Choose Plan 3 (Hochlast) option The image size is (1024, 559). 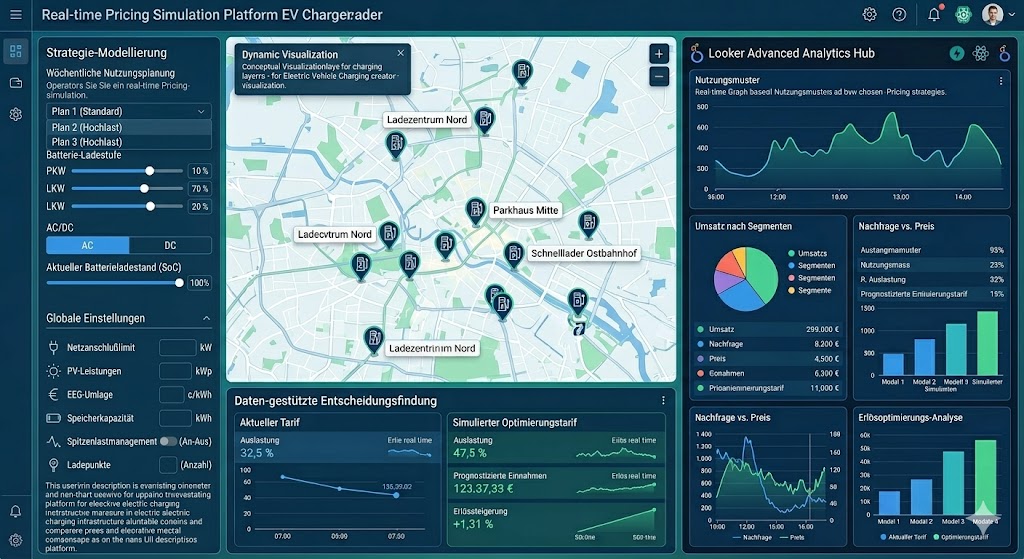[129, 142]
